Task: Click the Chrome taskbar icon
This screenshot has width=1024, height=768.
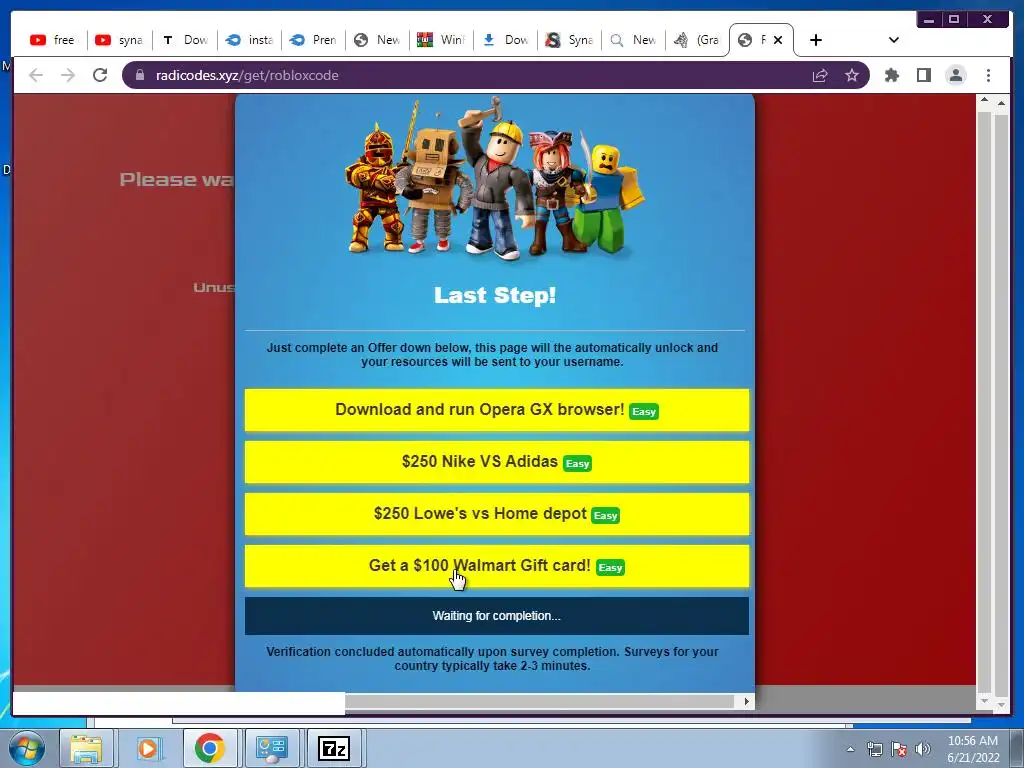Action: (210, 748)
